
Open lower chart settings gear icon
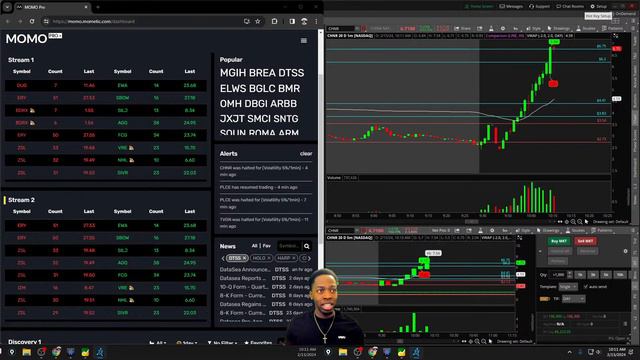click(x=492, y=231)
